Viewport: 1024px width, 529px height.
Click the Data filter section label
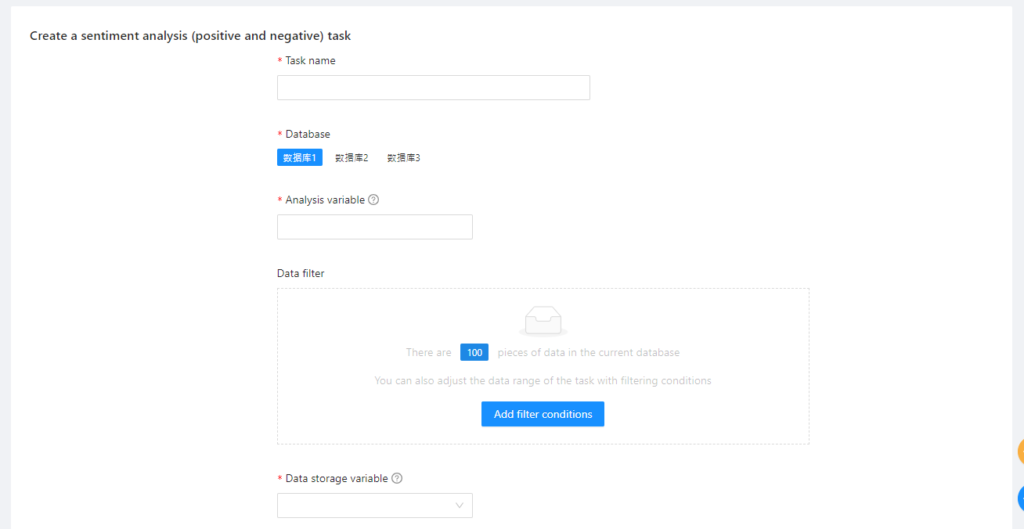pos(301,273)
